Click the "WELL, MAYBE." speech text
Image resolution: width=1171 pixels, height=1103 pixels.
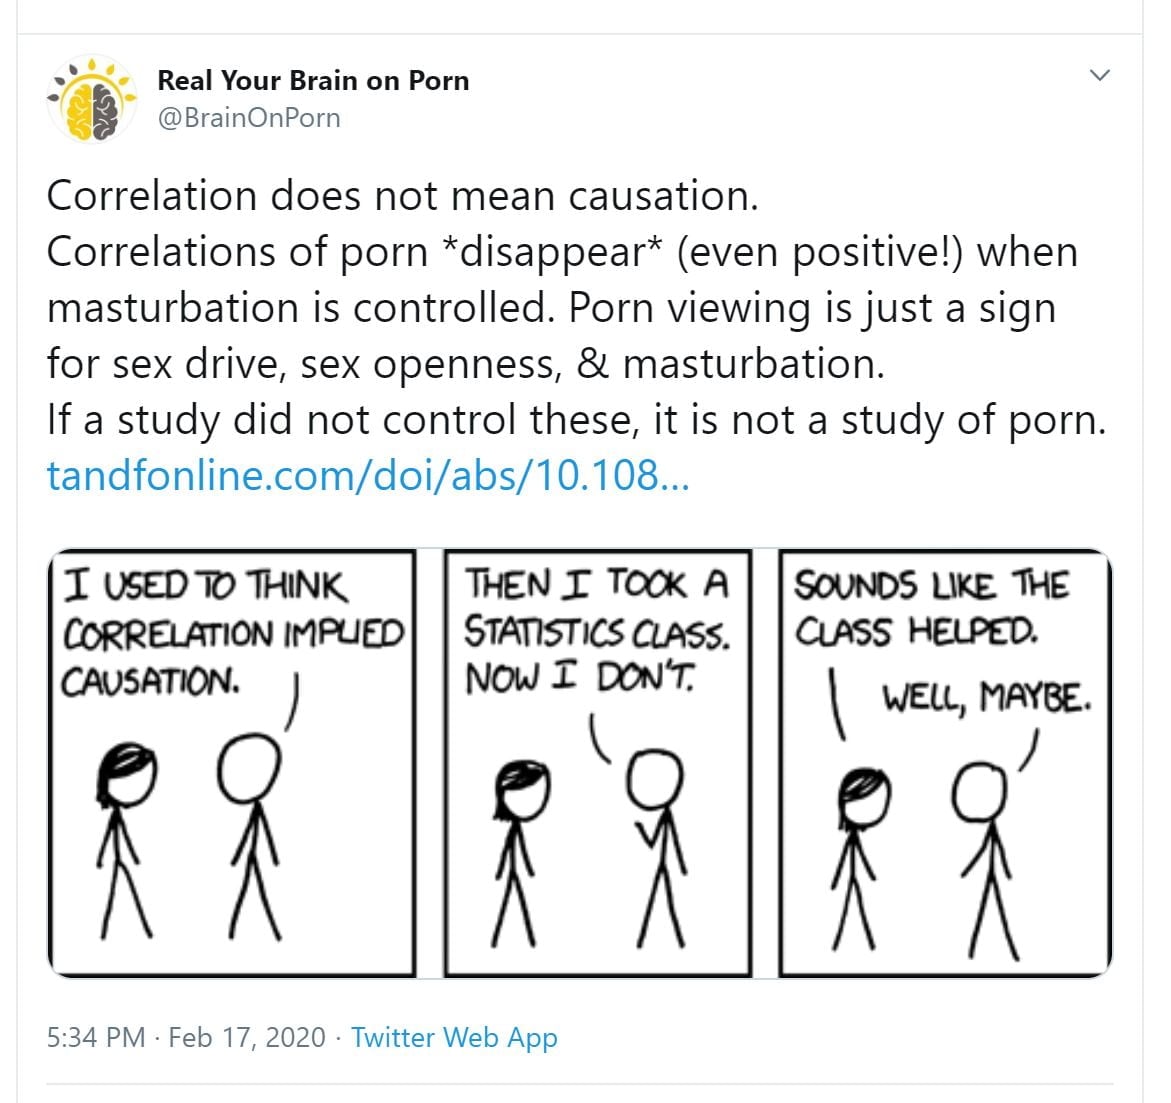985,698
